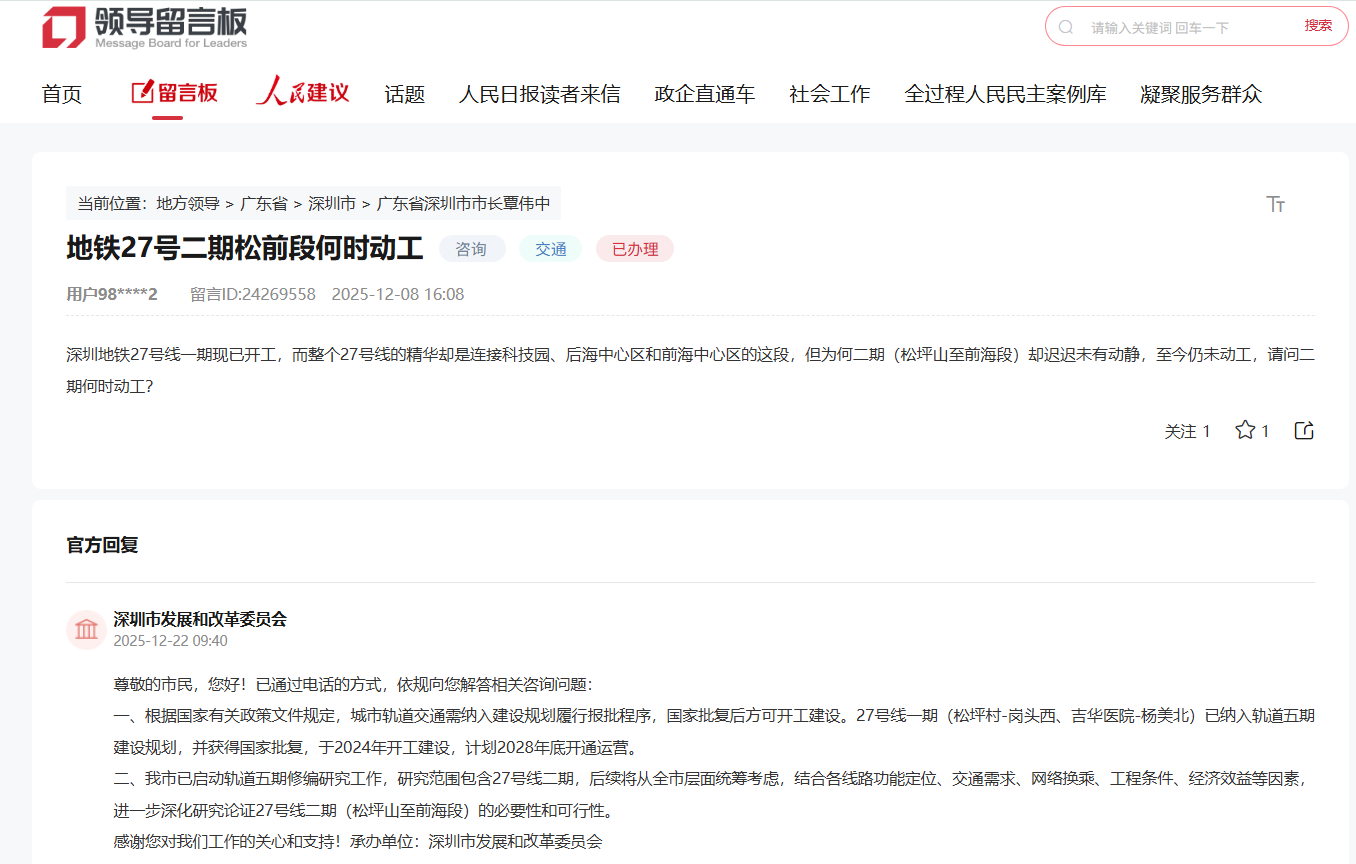Open the font size adjustment icon
This screenshot has height=864, width=1356.
1275,204
